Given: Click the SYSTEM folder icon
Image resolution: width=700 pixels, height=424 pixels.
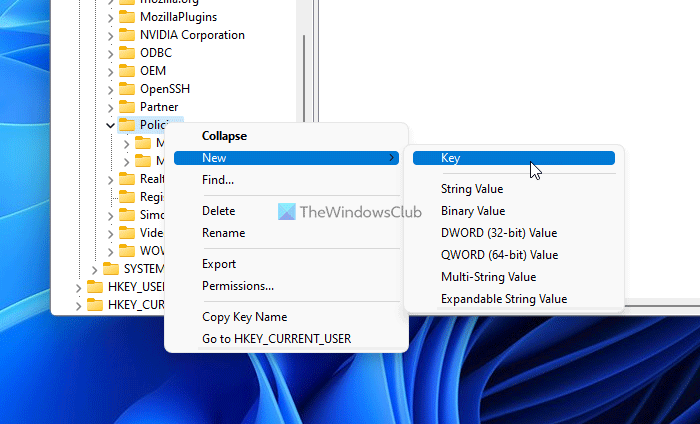Looking at the screenshot, I should [x=111, y=269].
